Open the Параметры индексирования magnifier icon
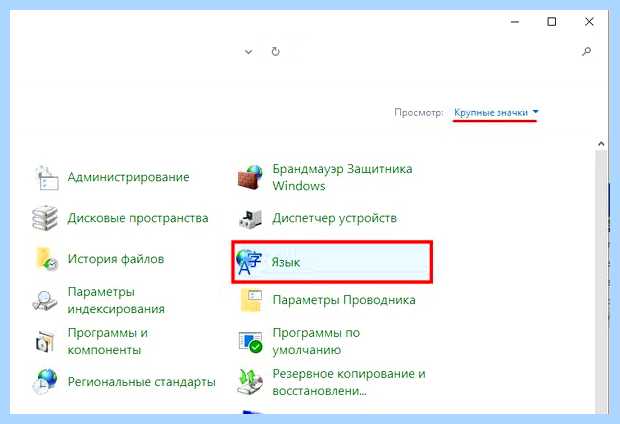 [45, 300]
